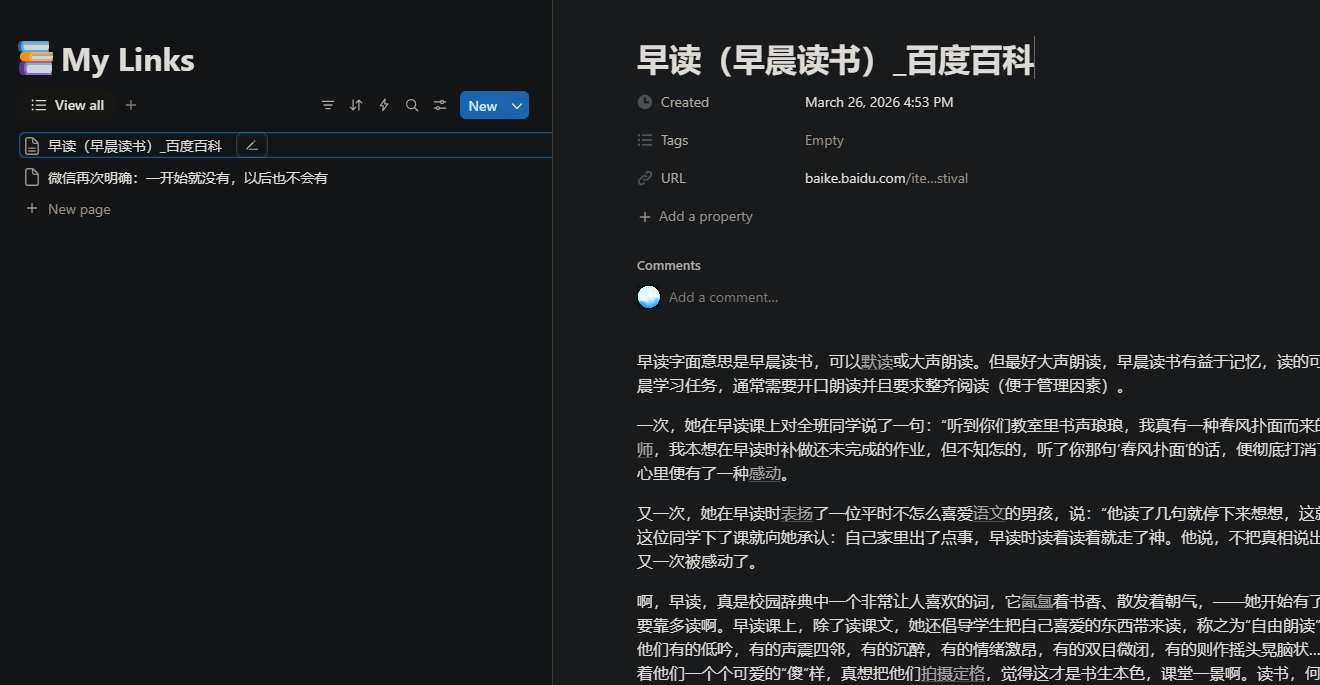Open the Created property label menu
This screenshot has height=685, width=1320.
pyautogui.click(x=684, y=103)
